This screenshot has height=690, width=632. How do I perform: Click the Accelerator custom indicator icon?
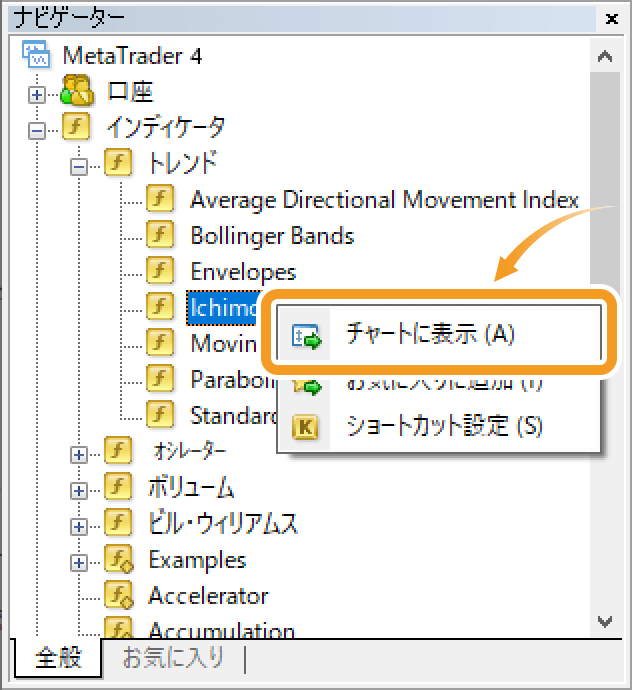click(x=119, y=595)
